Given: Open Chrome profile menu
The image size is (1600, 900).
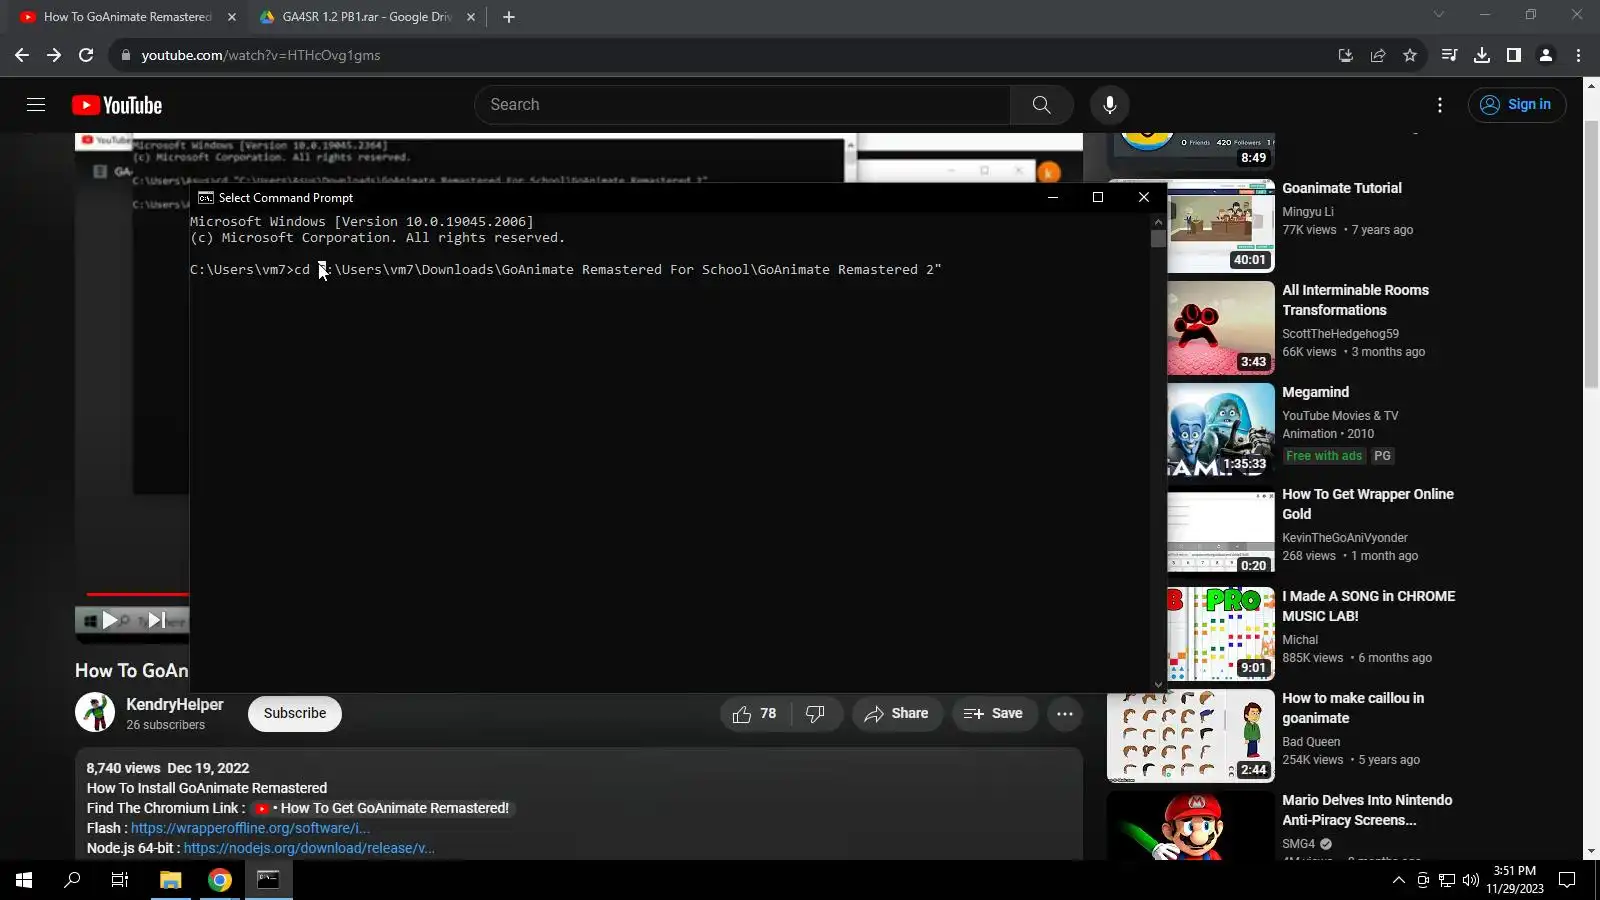Looking at the screenshot, I should pyautogui.click(x=1546, y=55).
